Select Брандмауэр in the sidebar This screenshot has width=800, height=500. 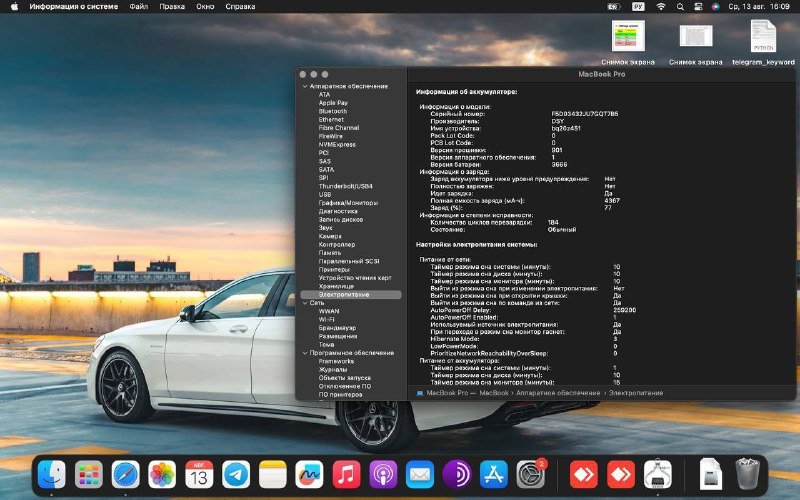tap(337, 328)
